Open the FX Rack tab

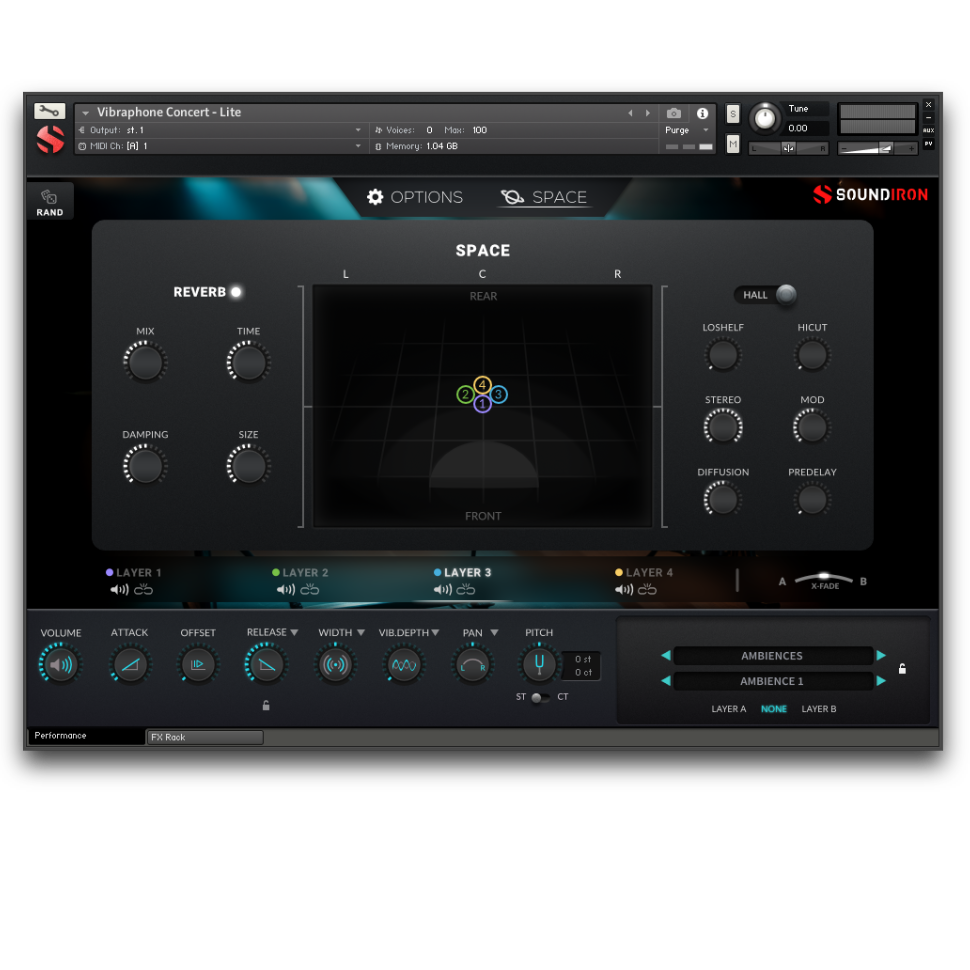(x=204, y=737)
